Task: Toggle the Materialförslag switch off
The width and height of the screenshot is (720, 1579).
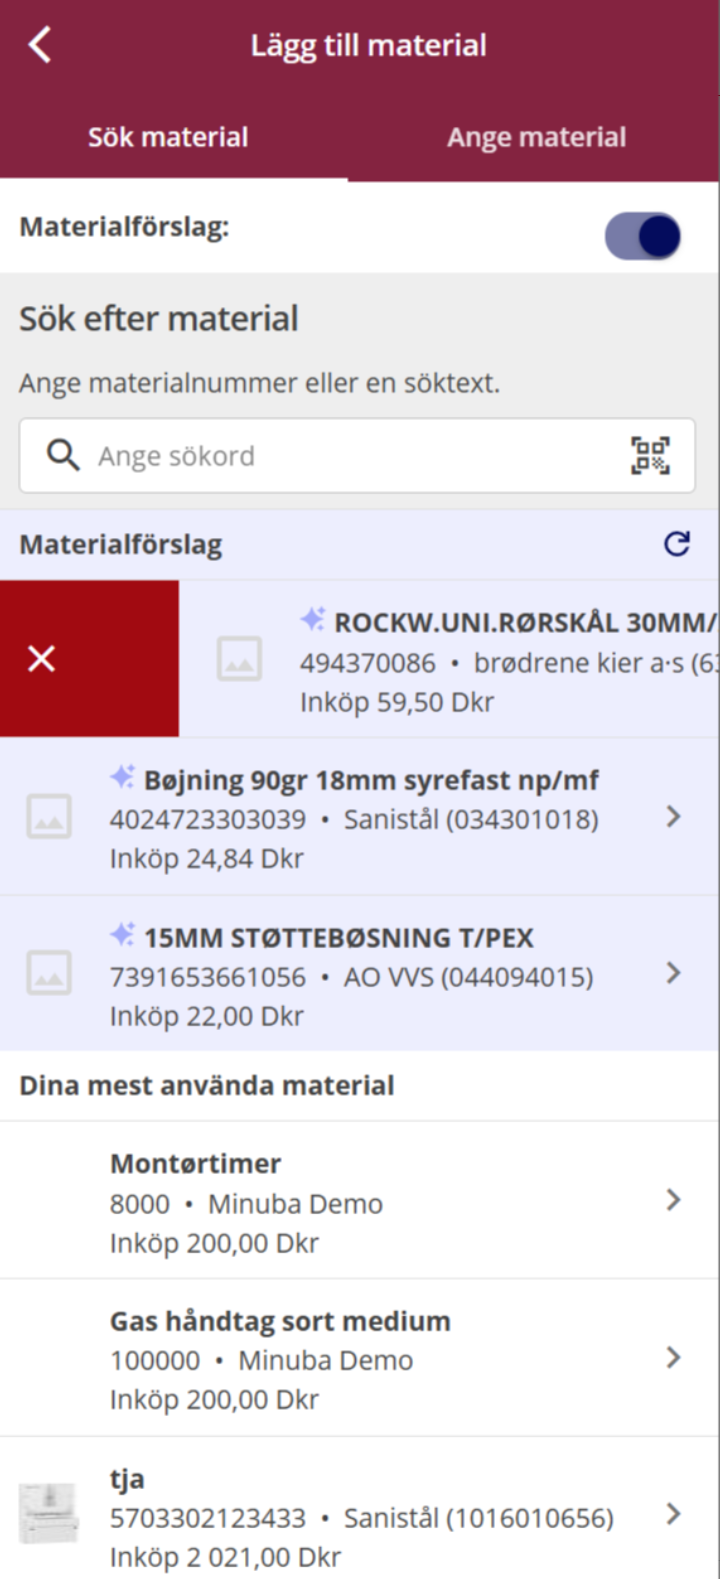Action: tap(643, 237)
